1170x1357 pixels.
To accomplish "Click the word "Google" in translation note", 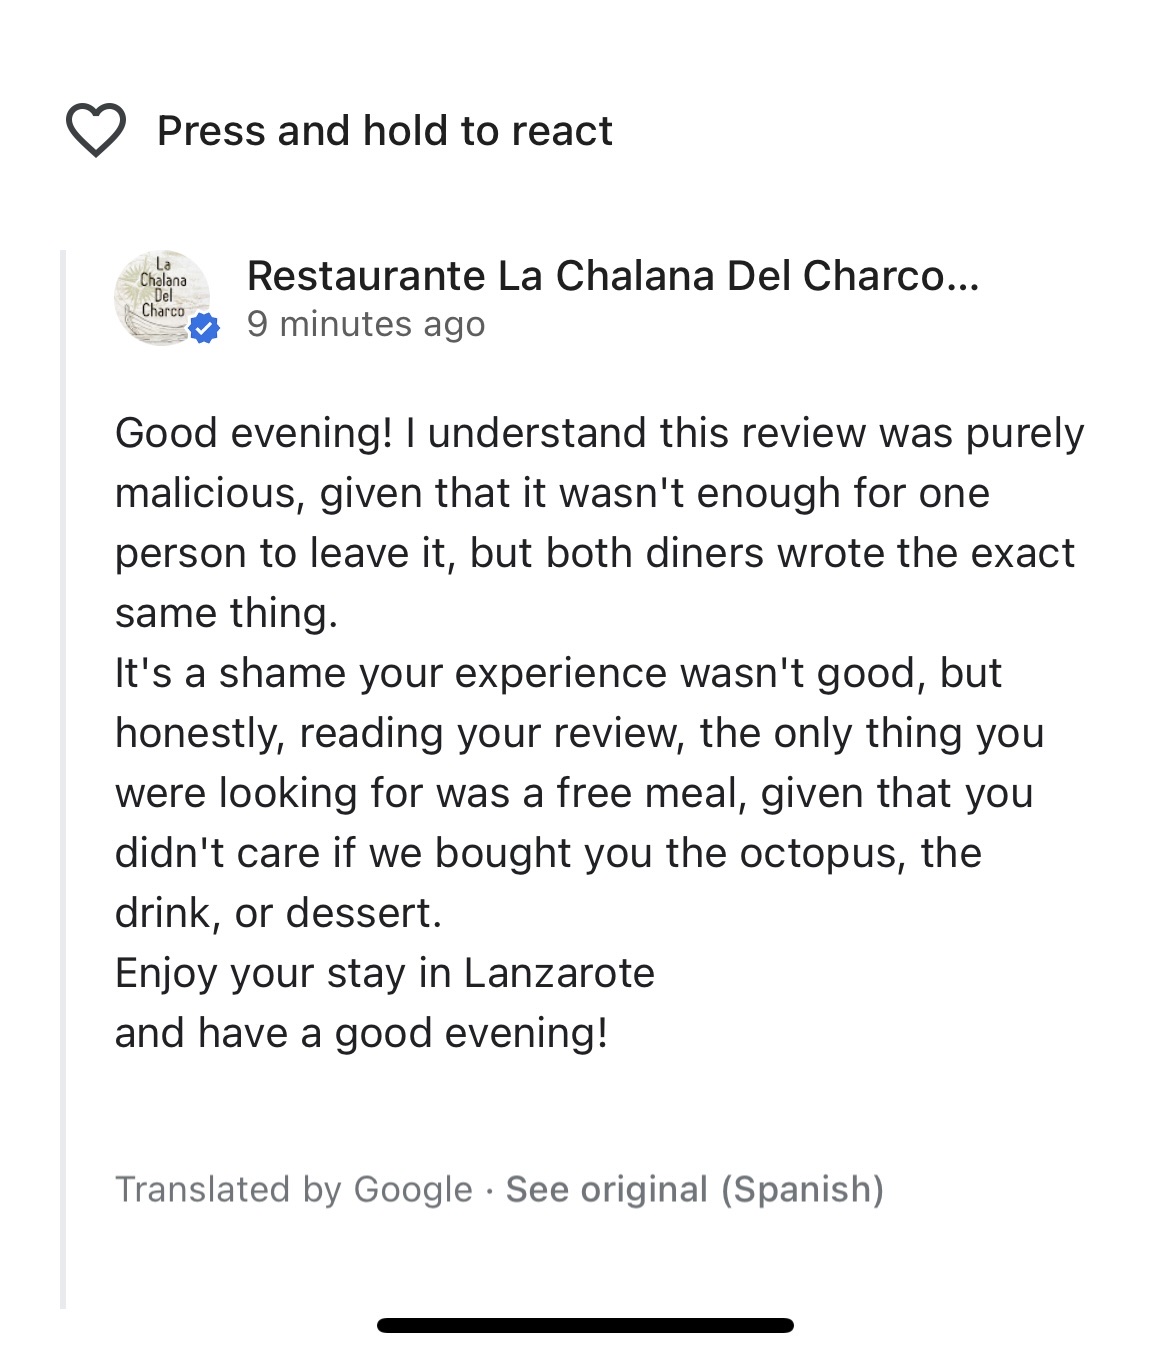I will point(413,1189).
